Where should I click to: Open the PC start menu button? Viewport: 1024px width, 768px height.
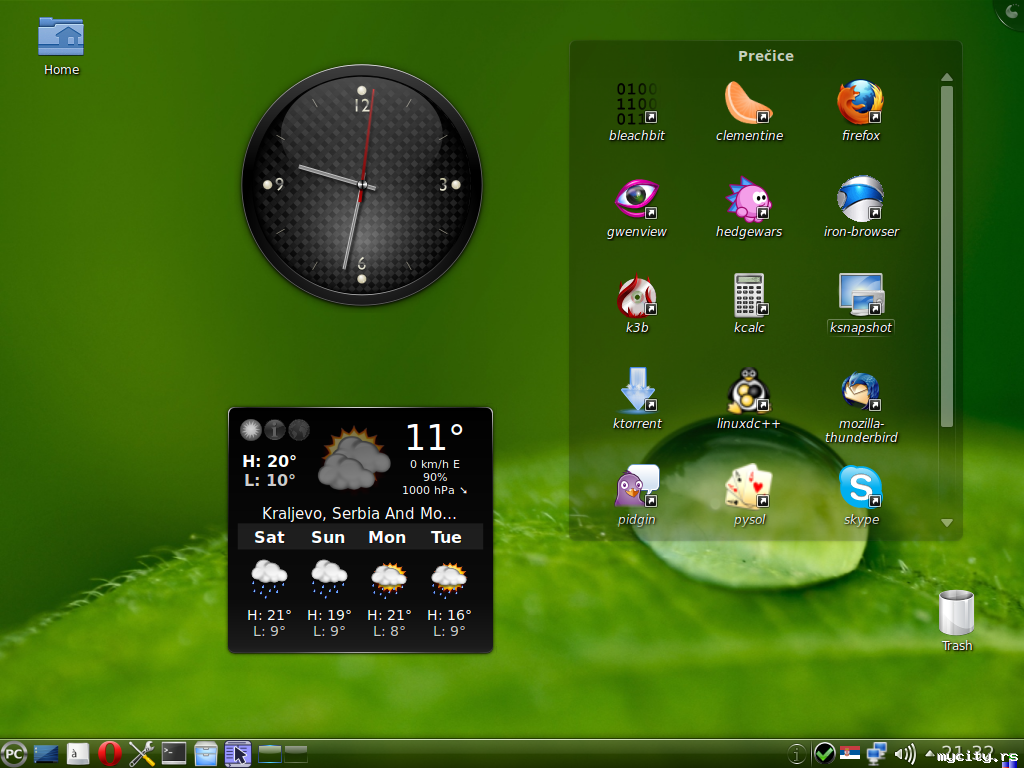[x=14, y=754]
